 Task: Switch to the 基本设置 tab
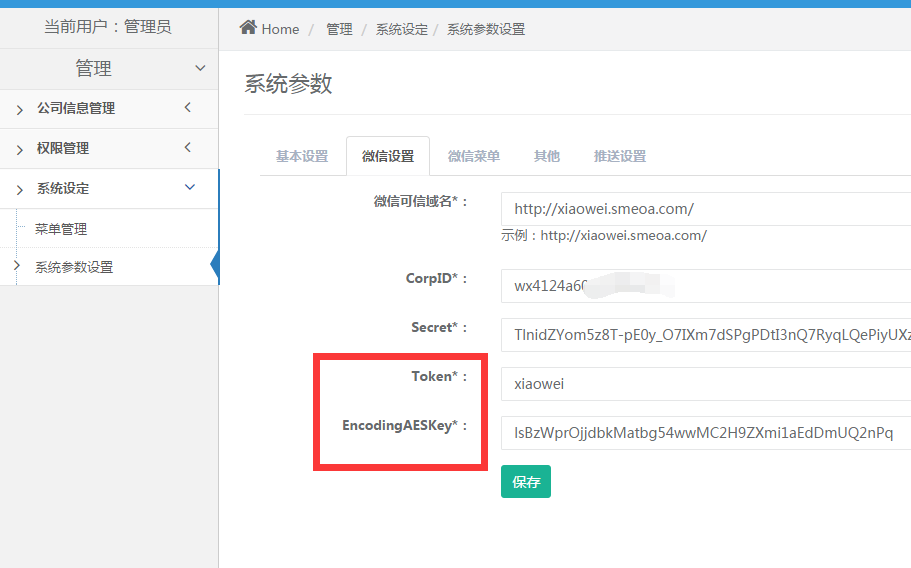tap(302, 156)
